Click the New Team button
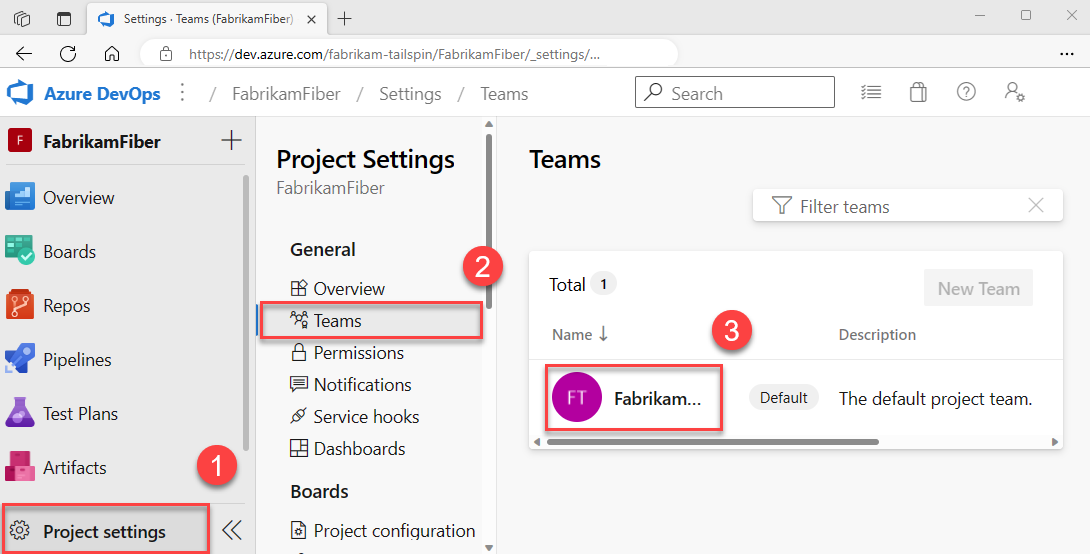Viewport: 1090px width, 554px height. (978, 289)
